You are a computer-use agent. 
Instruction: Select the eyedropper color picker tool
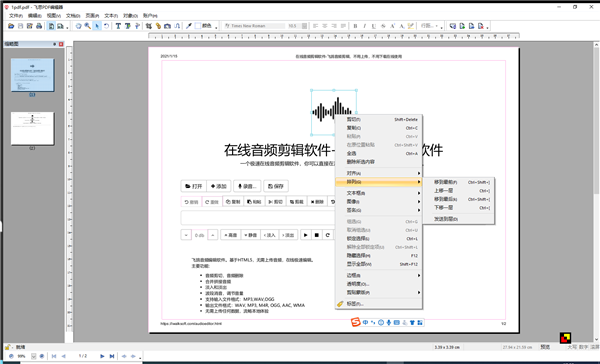click(x=189, y=26)
